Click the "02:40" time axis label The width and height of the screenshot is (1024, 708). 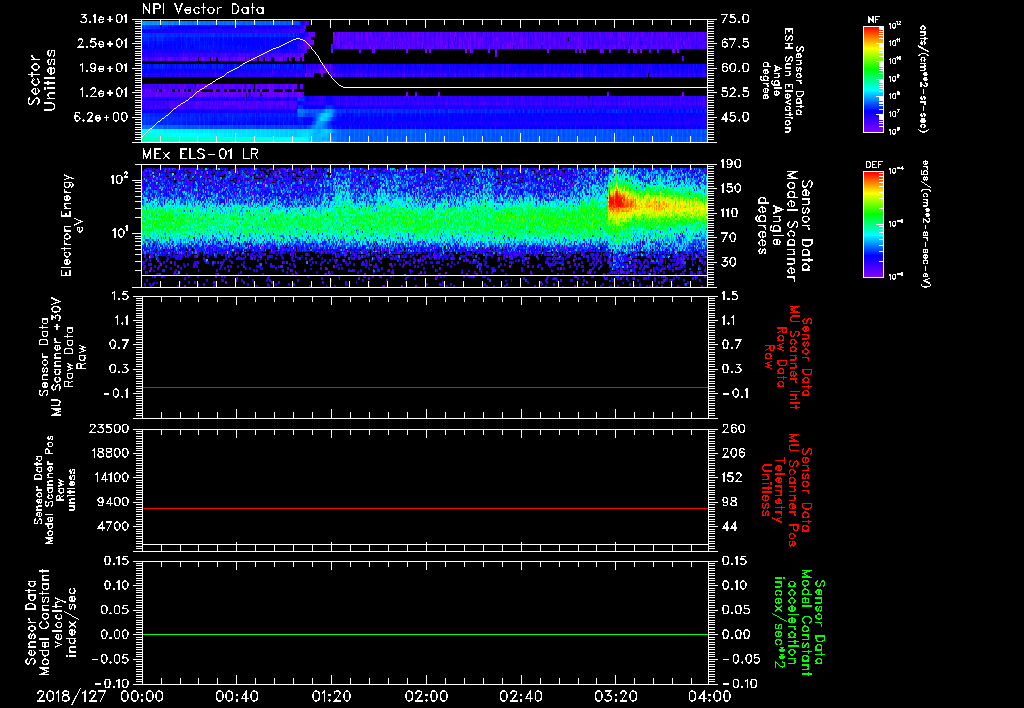520,696
